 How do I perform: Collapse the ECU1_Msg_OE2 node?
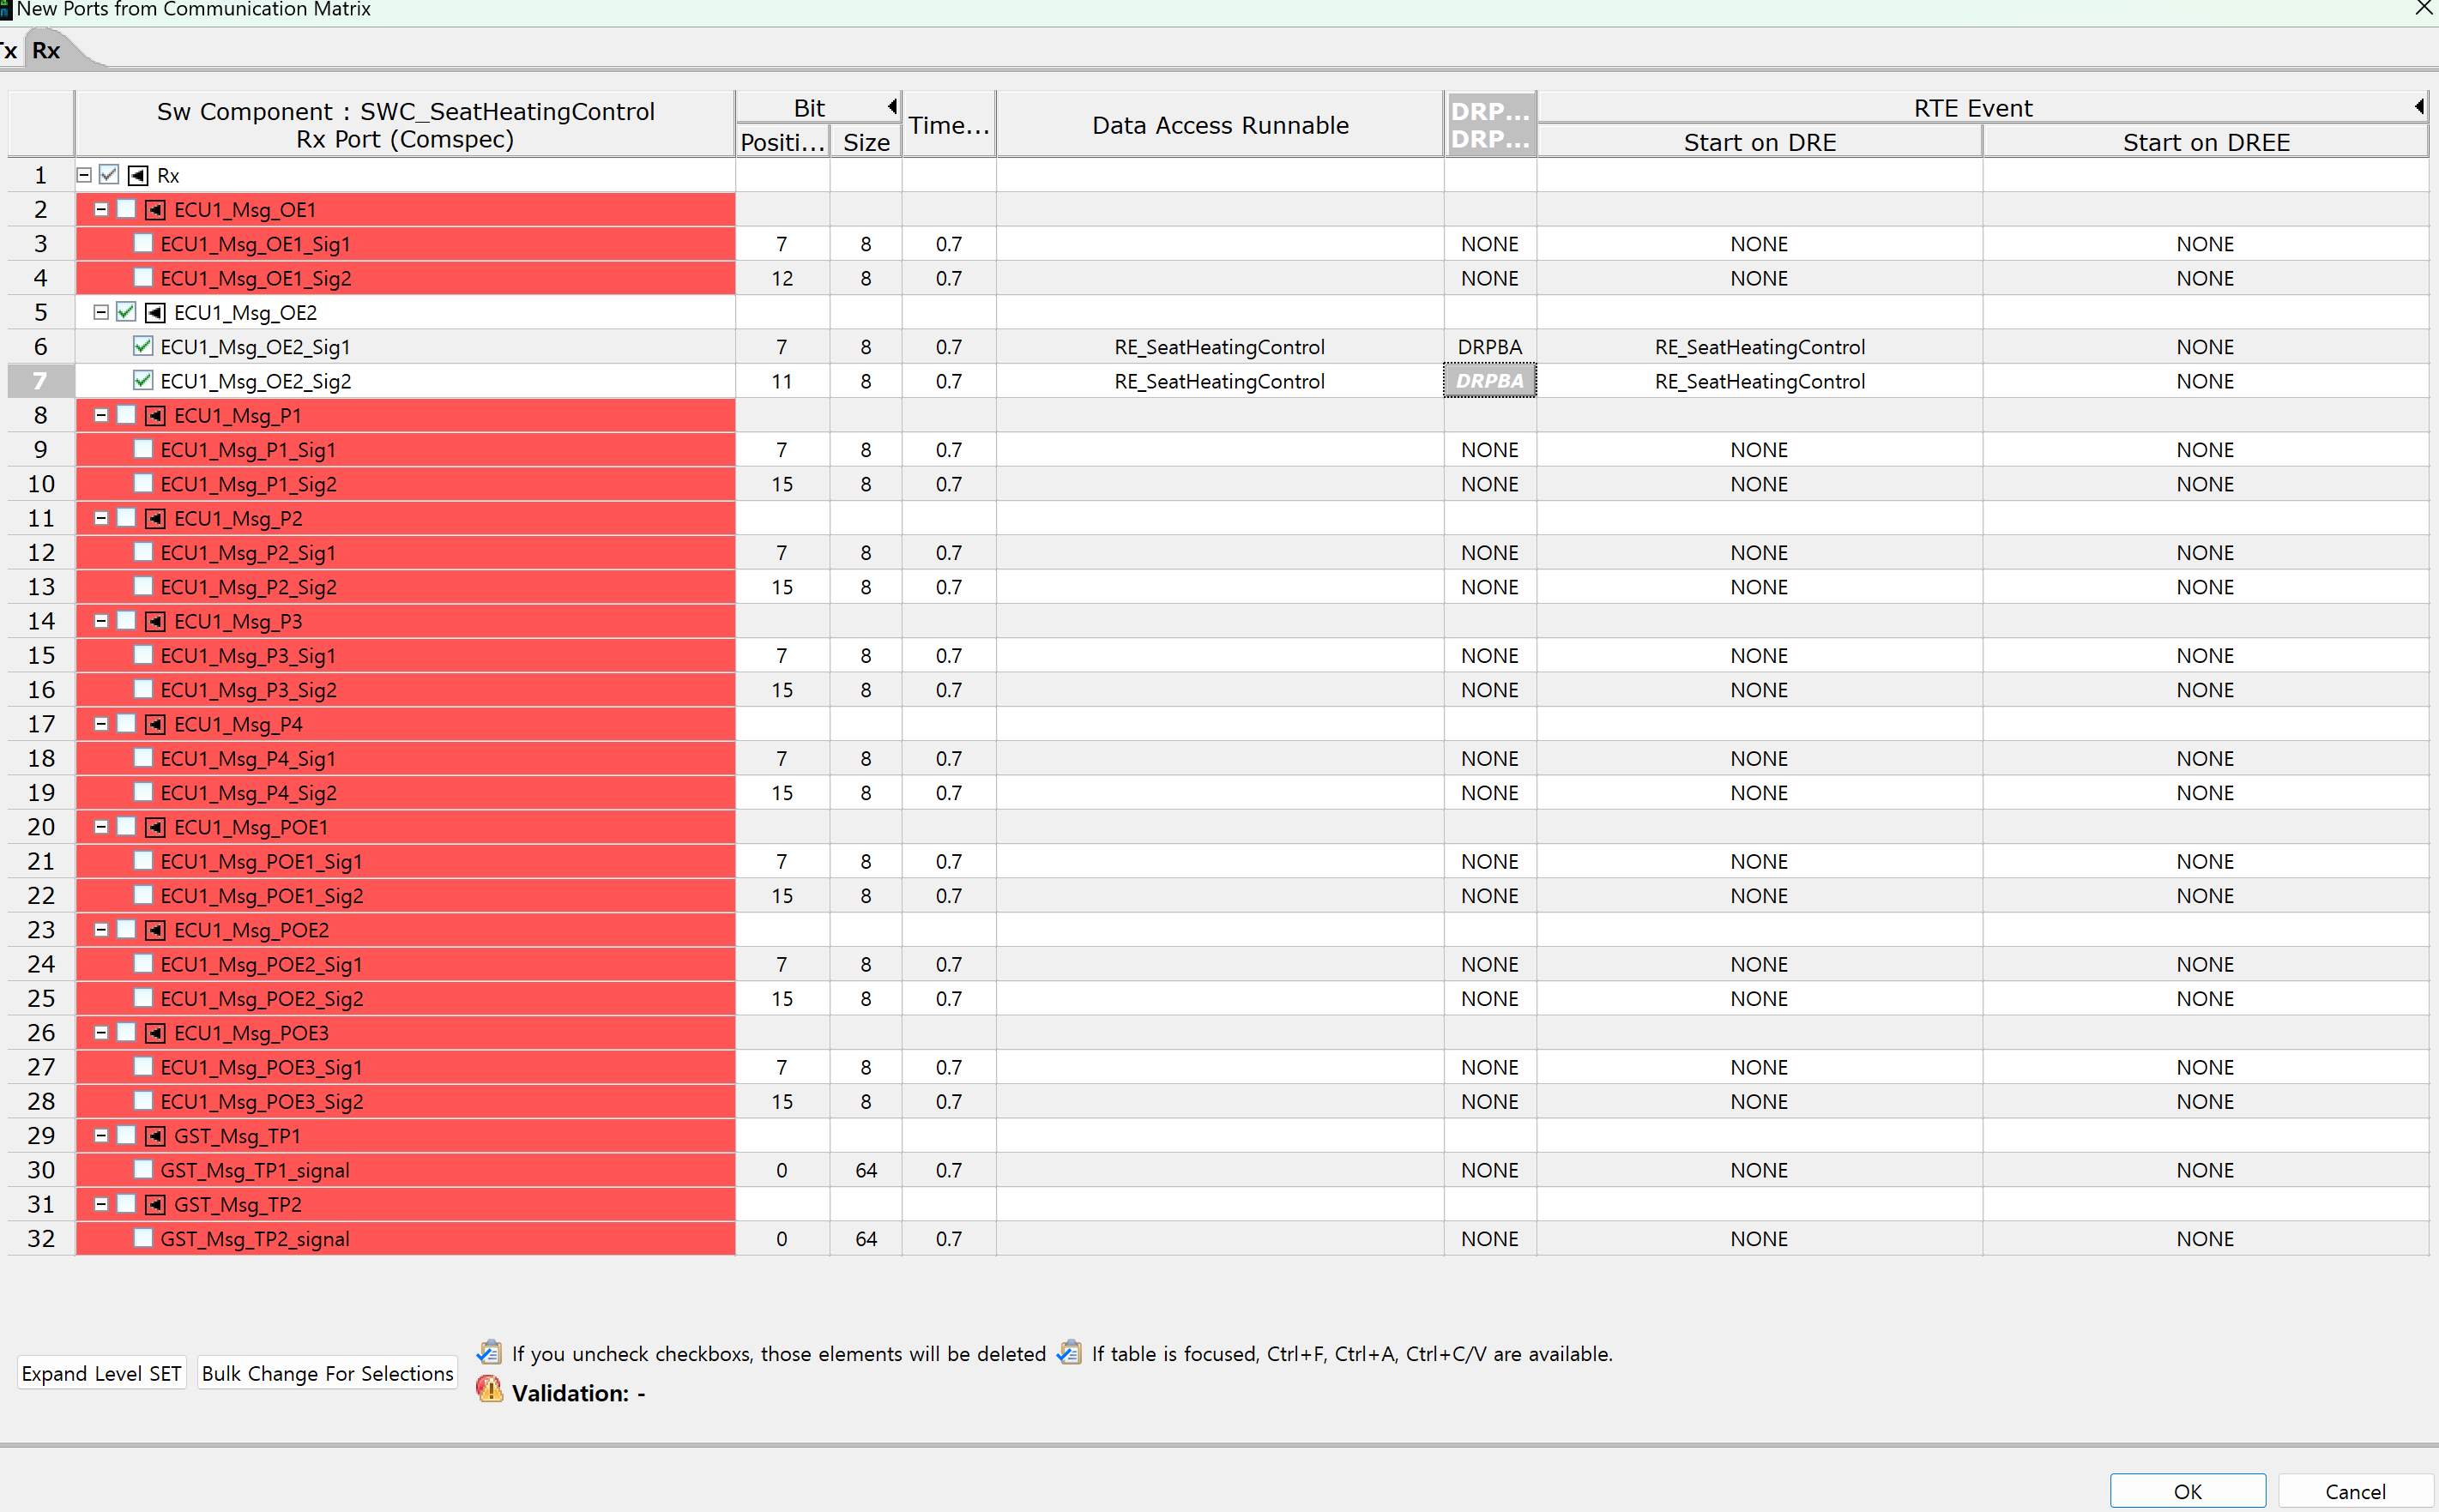101,313
